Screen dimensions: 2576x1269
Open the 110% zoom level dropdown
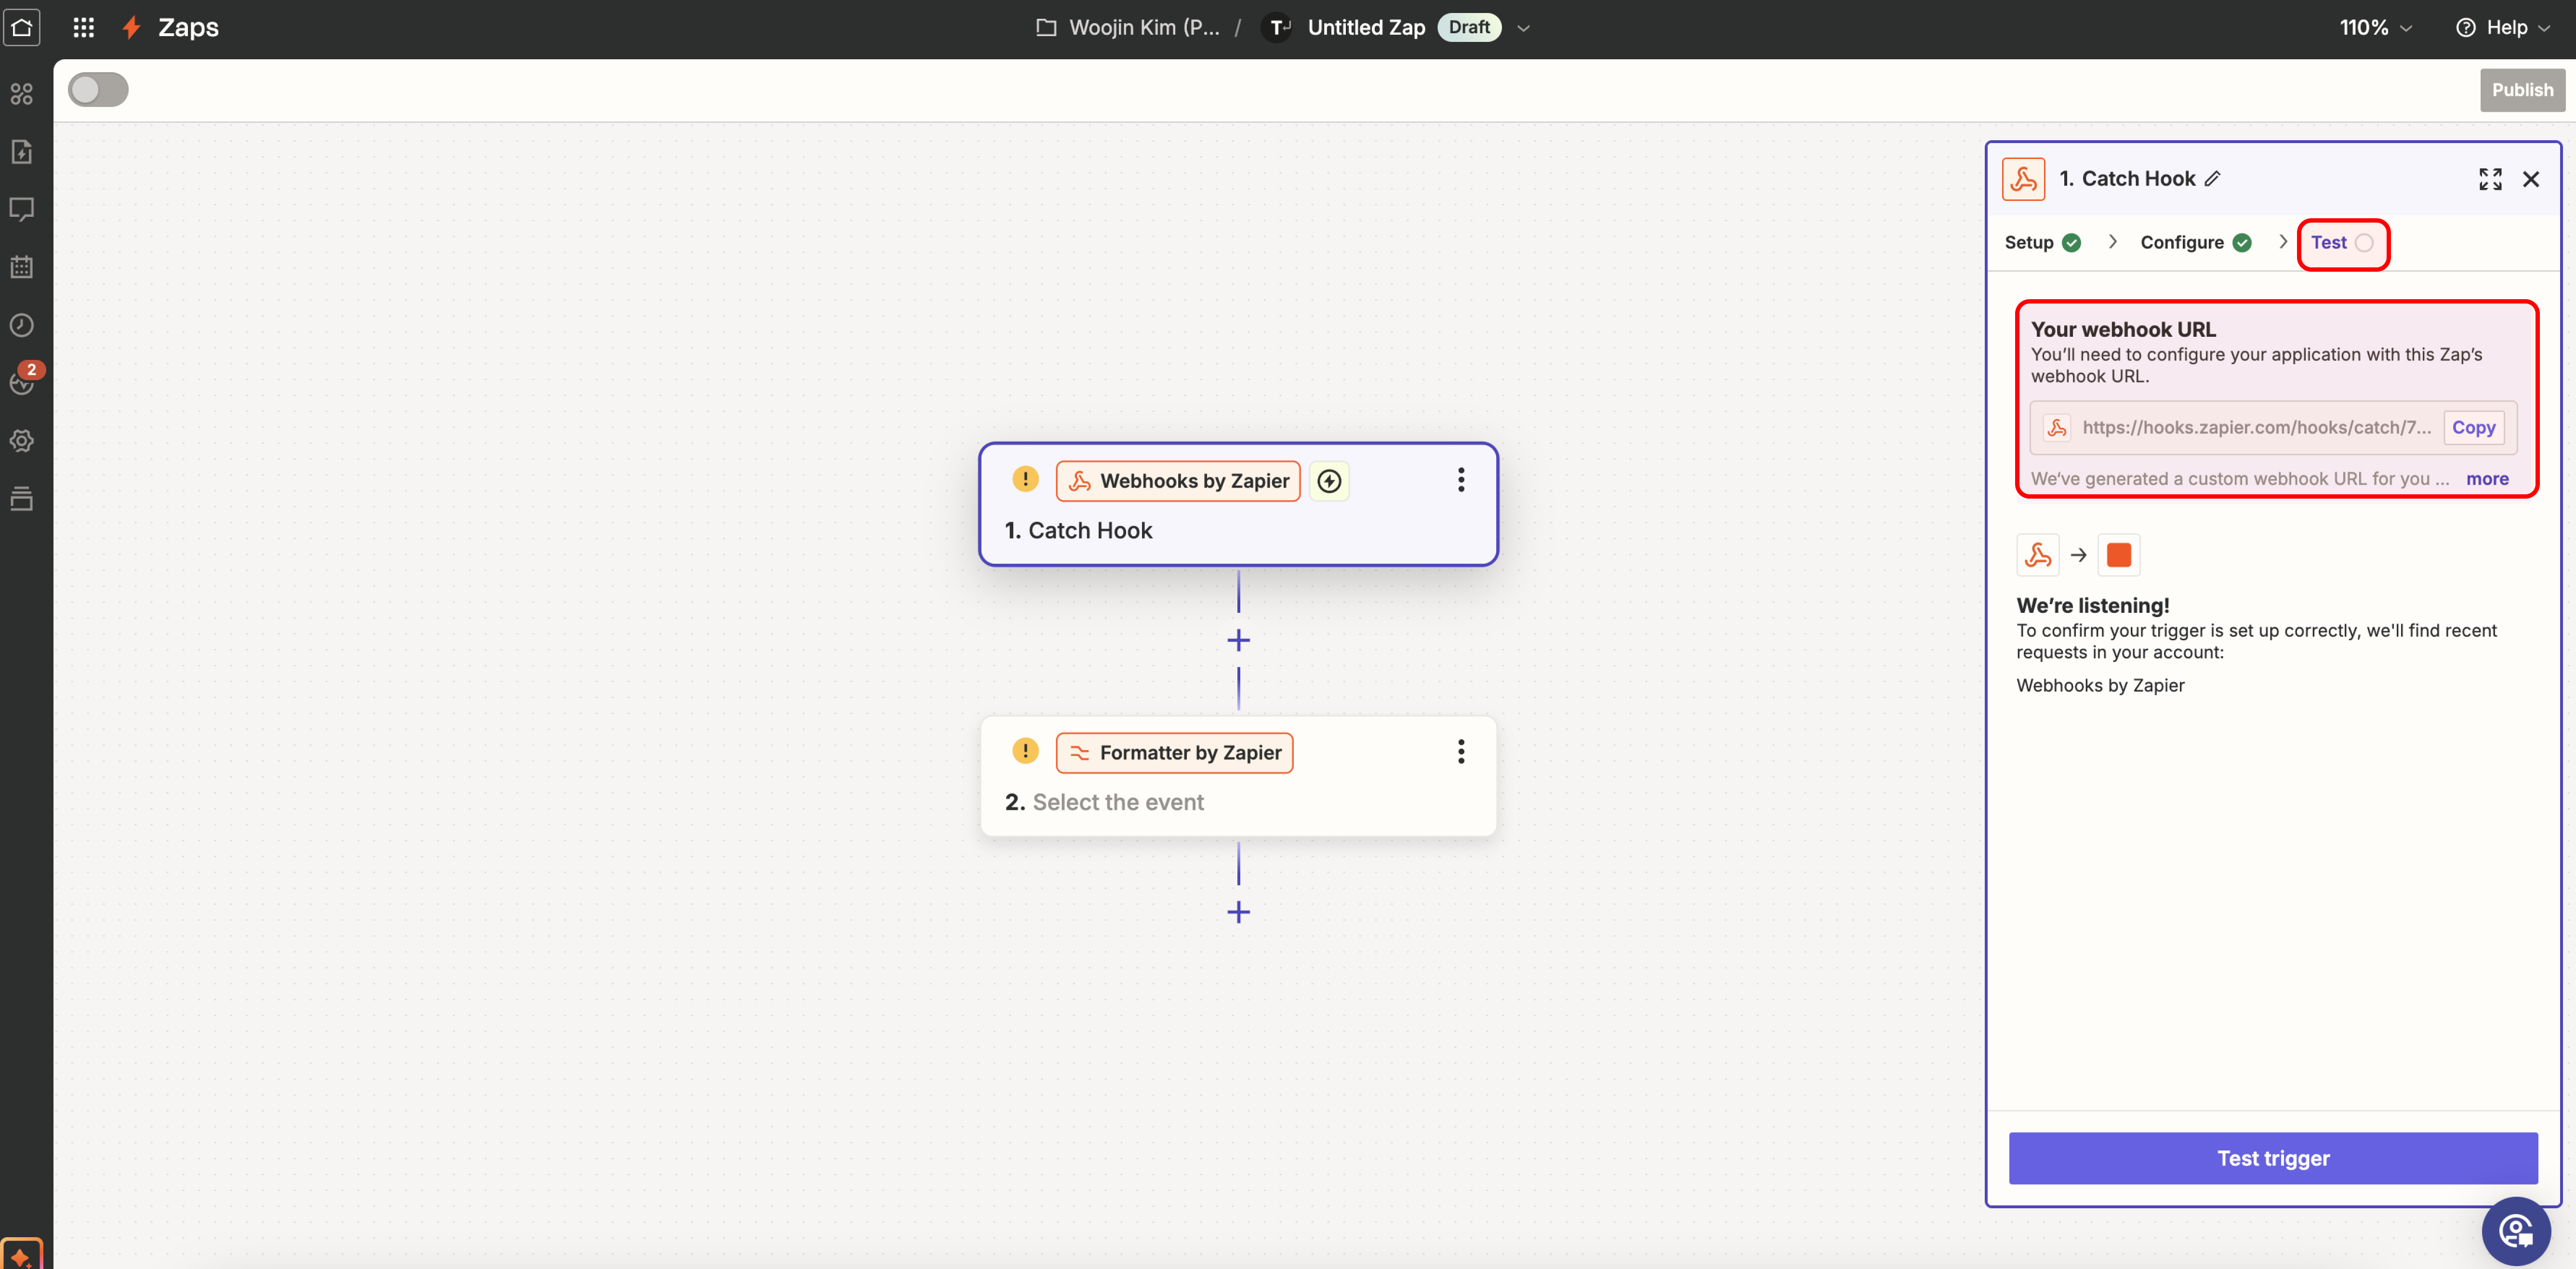(2376, 27)
